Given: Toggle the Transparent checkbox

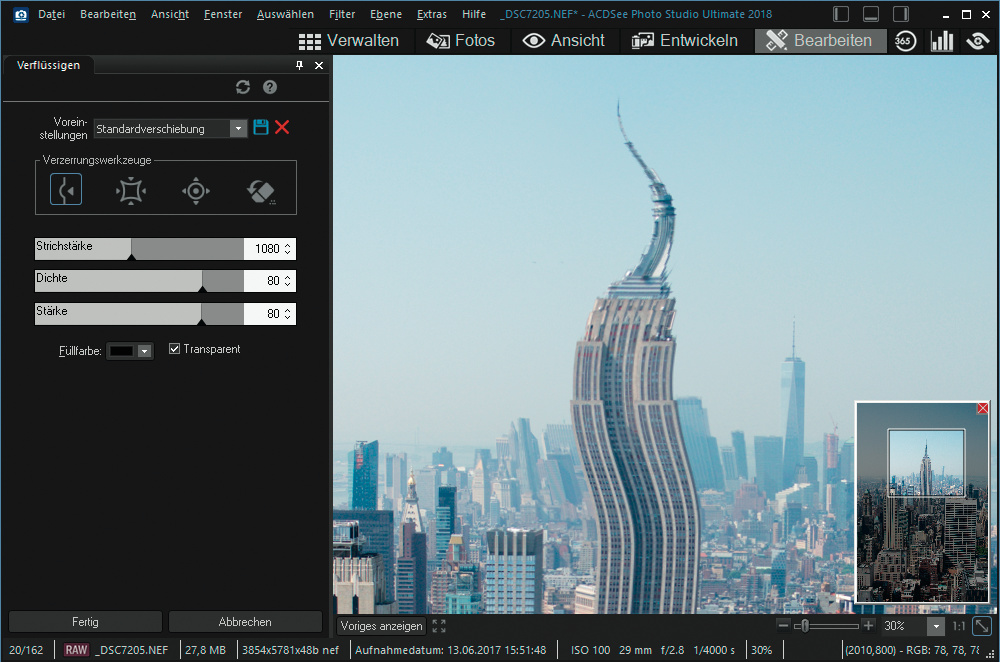Looking at the screenshot, I should [x=174, y=349].
